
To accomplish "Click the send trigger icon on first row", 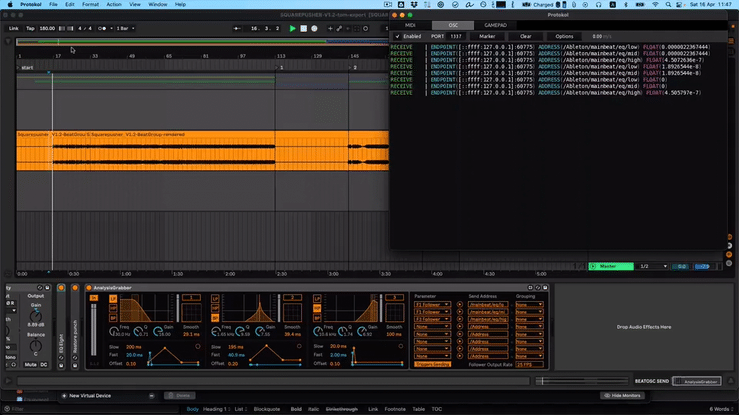I will click(460, 305).
